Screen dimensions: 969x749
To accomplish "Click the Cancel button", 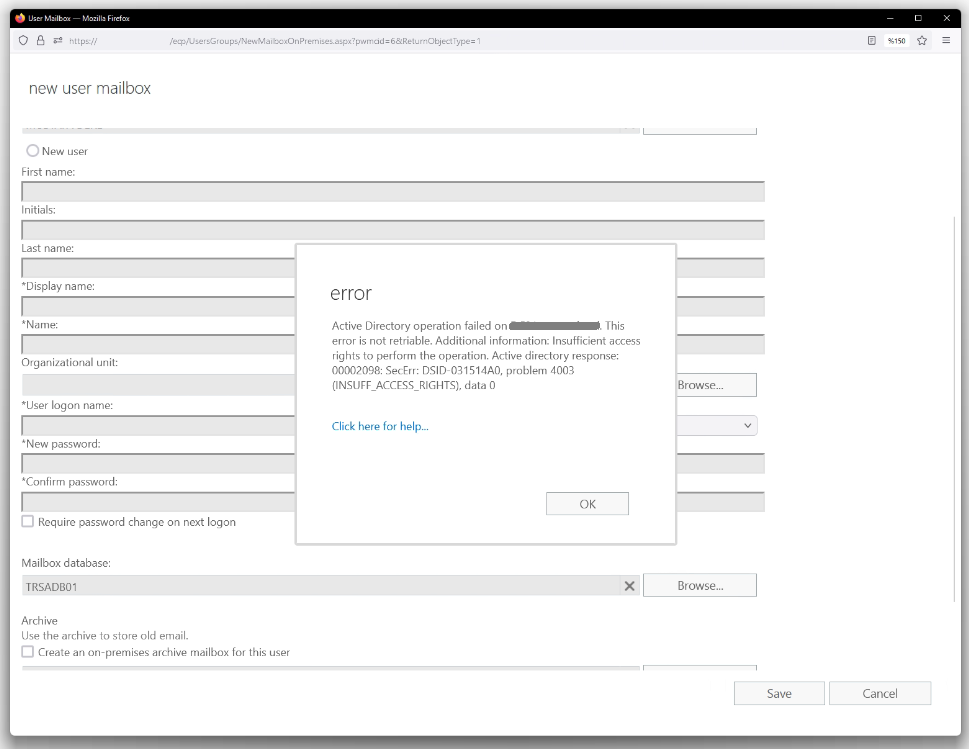I will pyautogui.click(x=879, y=693).
